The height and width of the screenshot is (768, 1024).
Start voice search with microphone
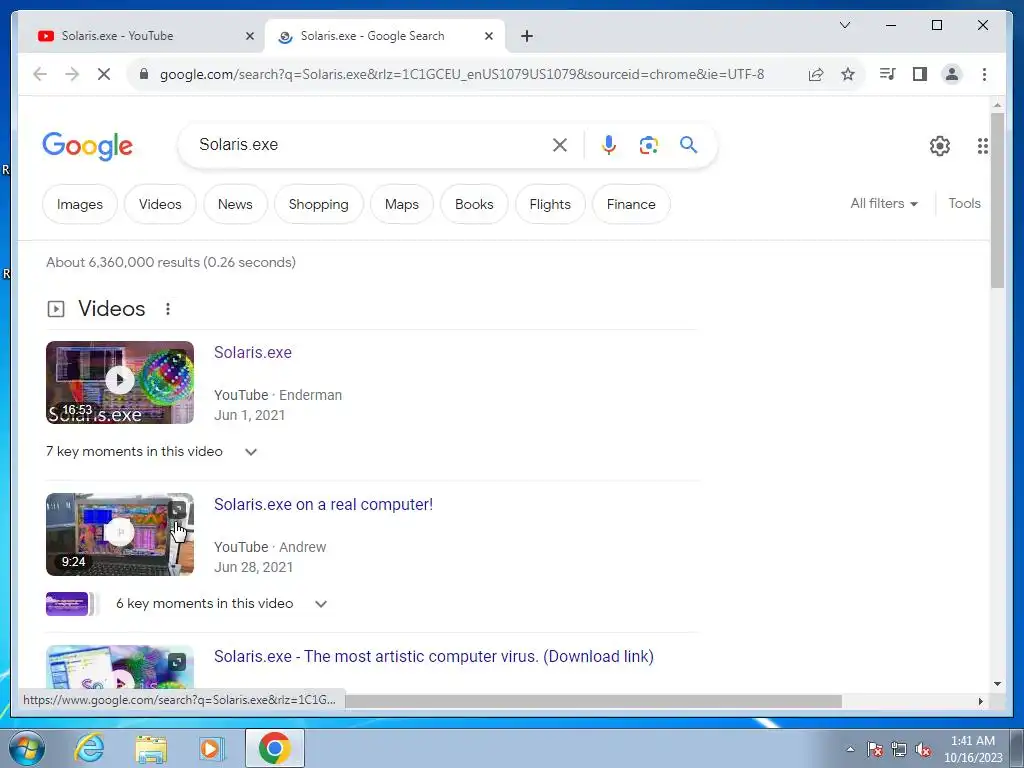point(609,145)
